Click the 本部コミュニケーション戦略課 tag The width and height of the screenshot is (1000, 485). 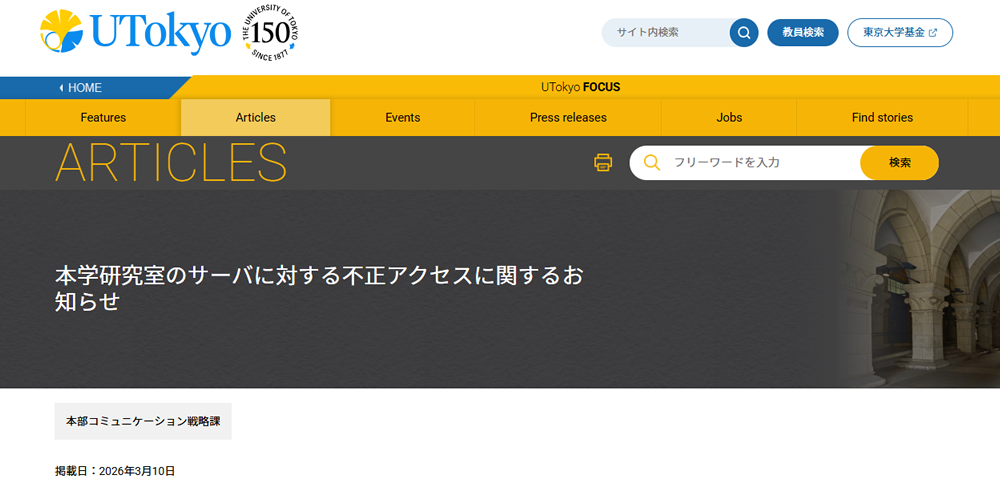tap(143, 421)
